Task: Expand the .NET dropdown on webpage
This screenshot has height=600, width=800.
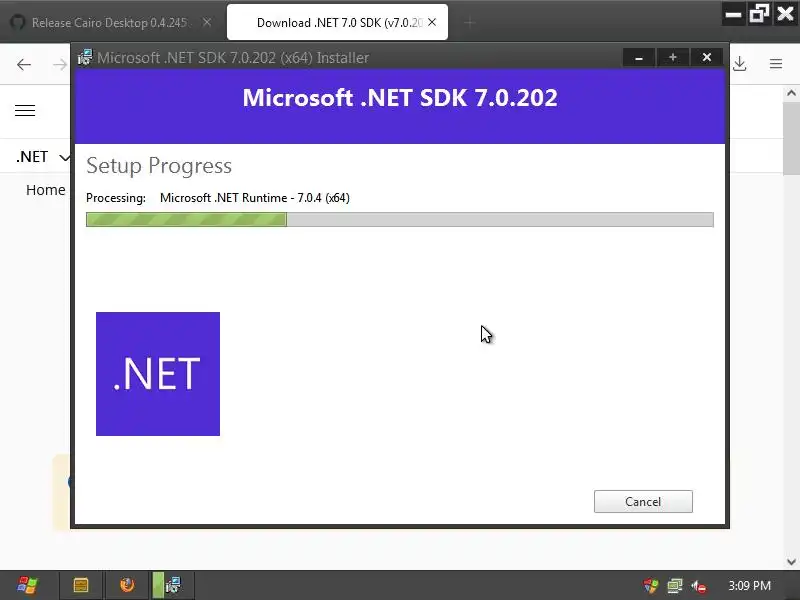Action: tap(43, 157)
